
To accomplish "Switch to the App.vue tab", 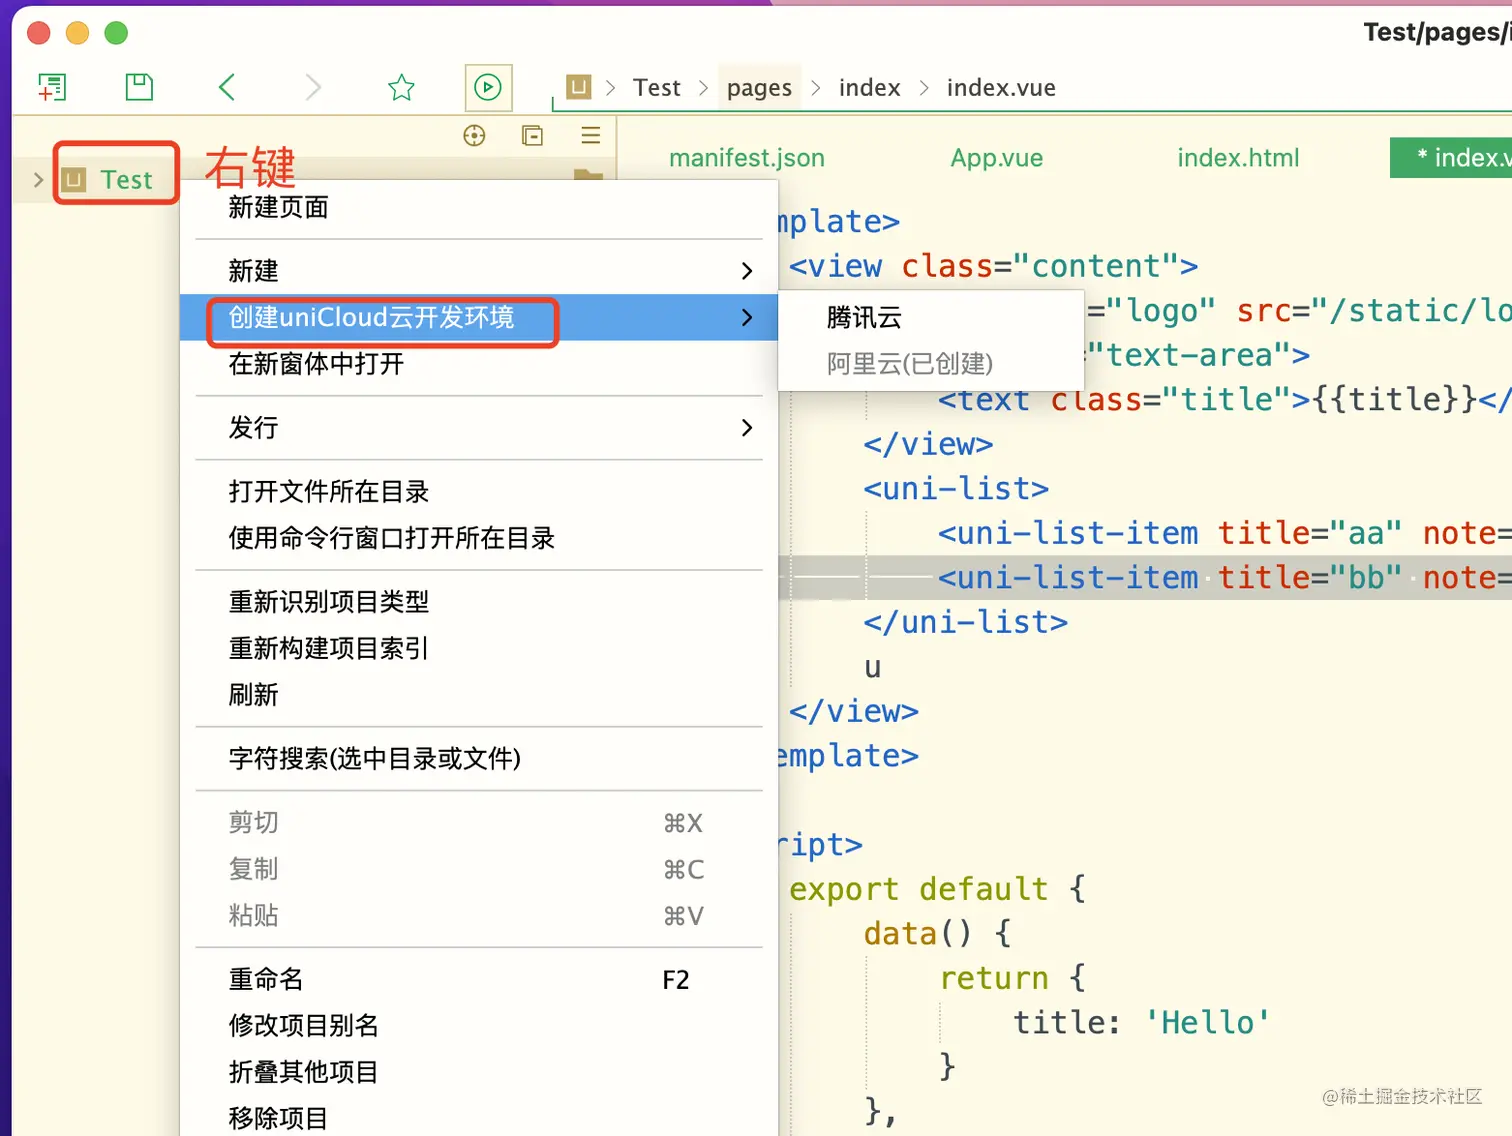I will click(997, 158).
